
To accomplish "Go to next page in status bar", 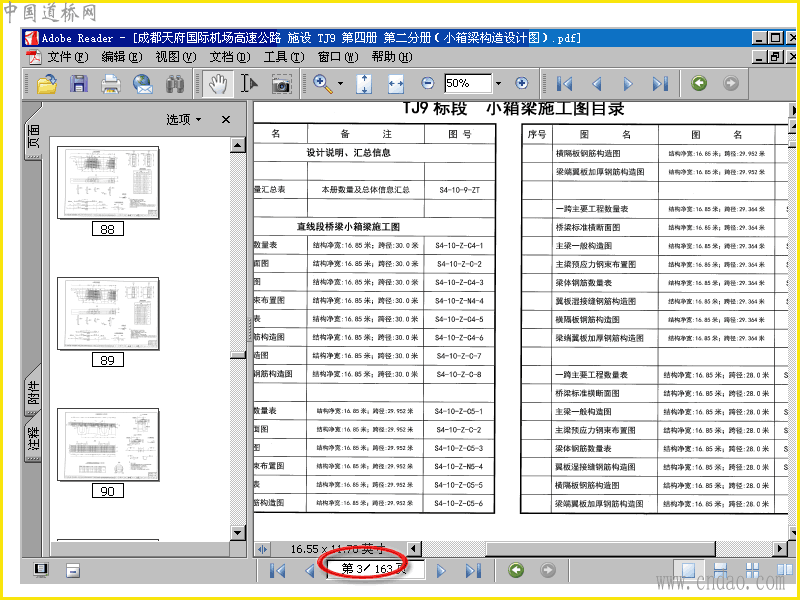I will click(441, 570).
